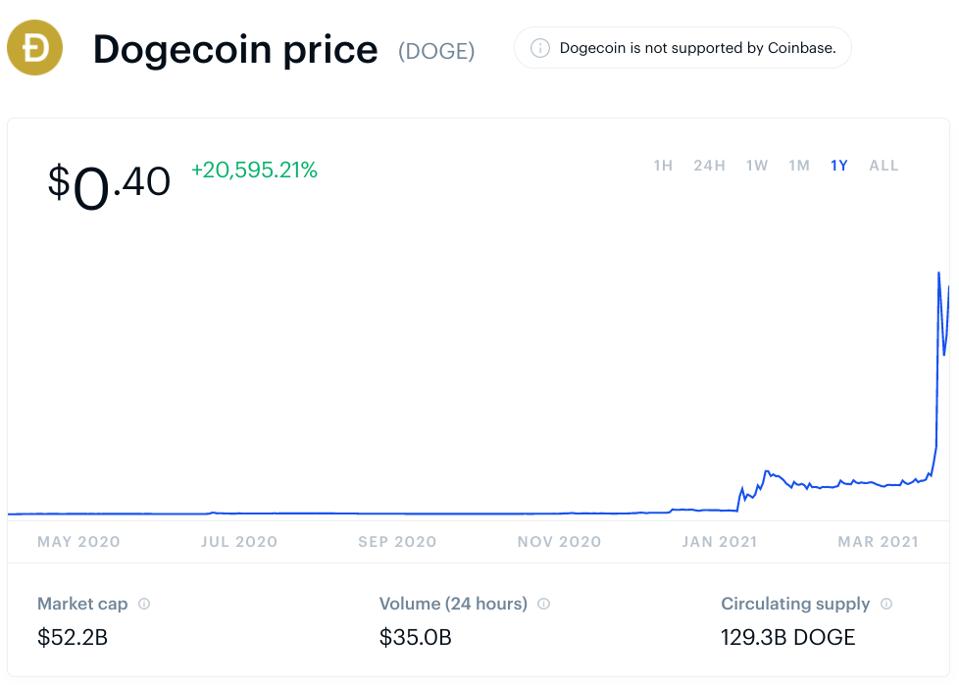Screen dimensions: 959x685
Task: Click the +20,595.21% percent change
Action: (254, 171)
